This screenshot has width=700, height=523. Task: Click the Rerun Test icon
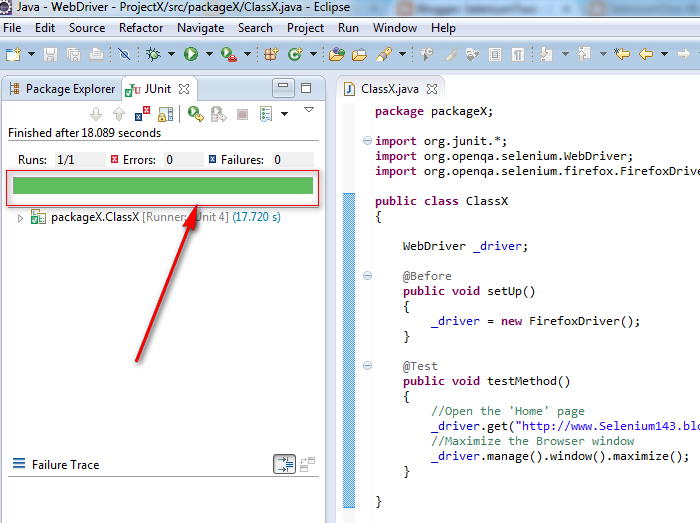(196, 114)
